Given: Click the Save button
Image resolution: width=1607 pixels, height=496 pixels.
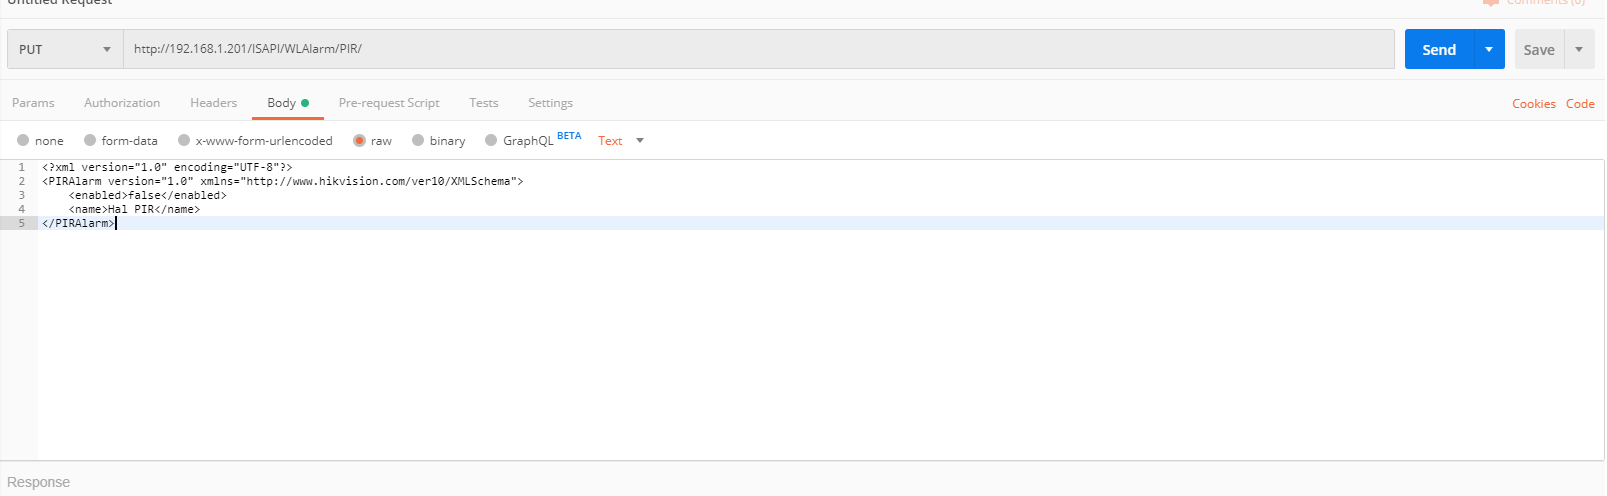Looking at the screenshot, I should [x=1539, y=50].
